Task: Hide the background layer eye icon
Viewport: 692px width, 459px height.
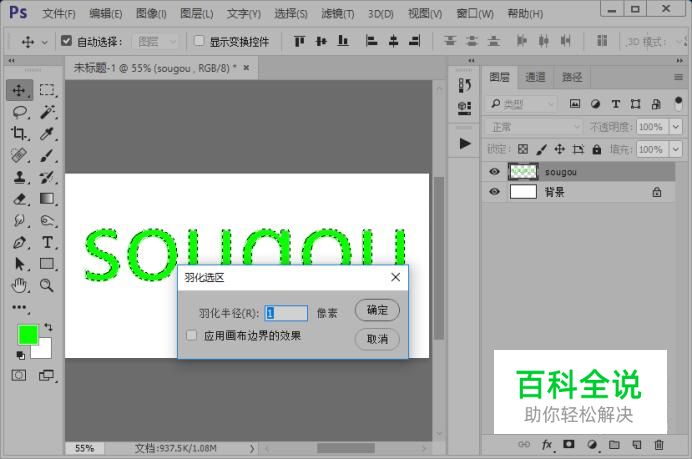Action: pyautogui.click(x=494, y=192)
